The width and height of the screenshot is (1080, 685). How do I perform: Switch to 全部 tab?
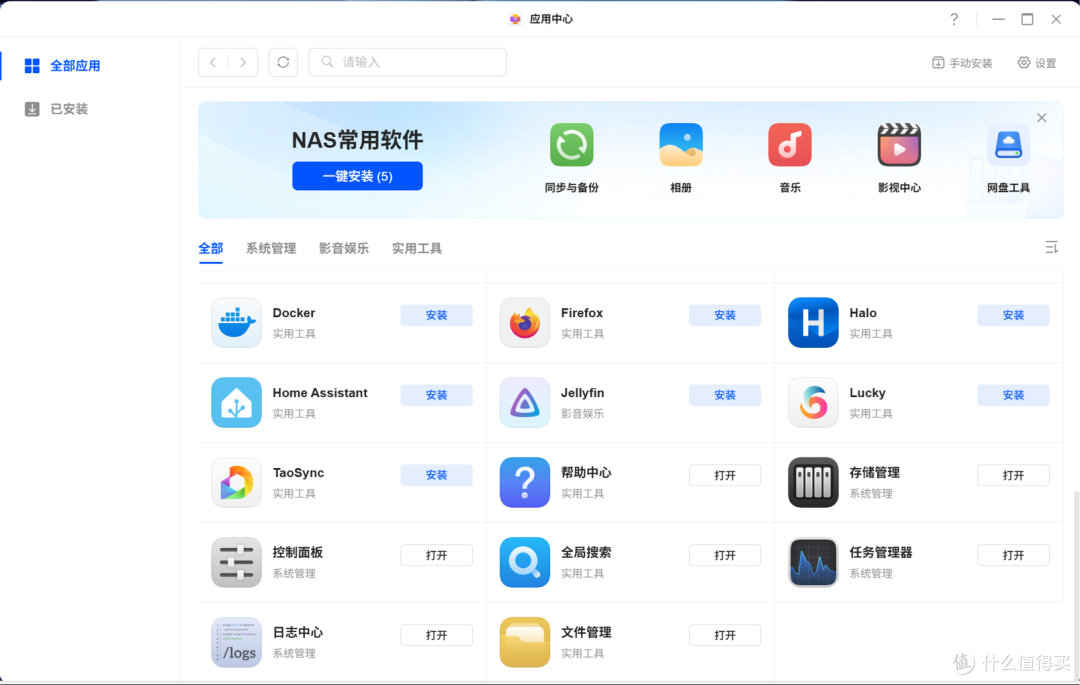[x=211, y=249]
